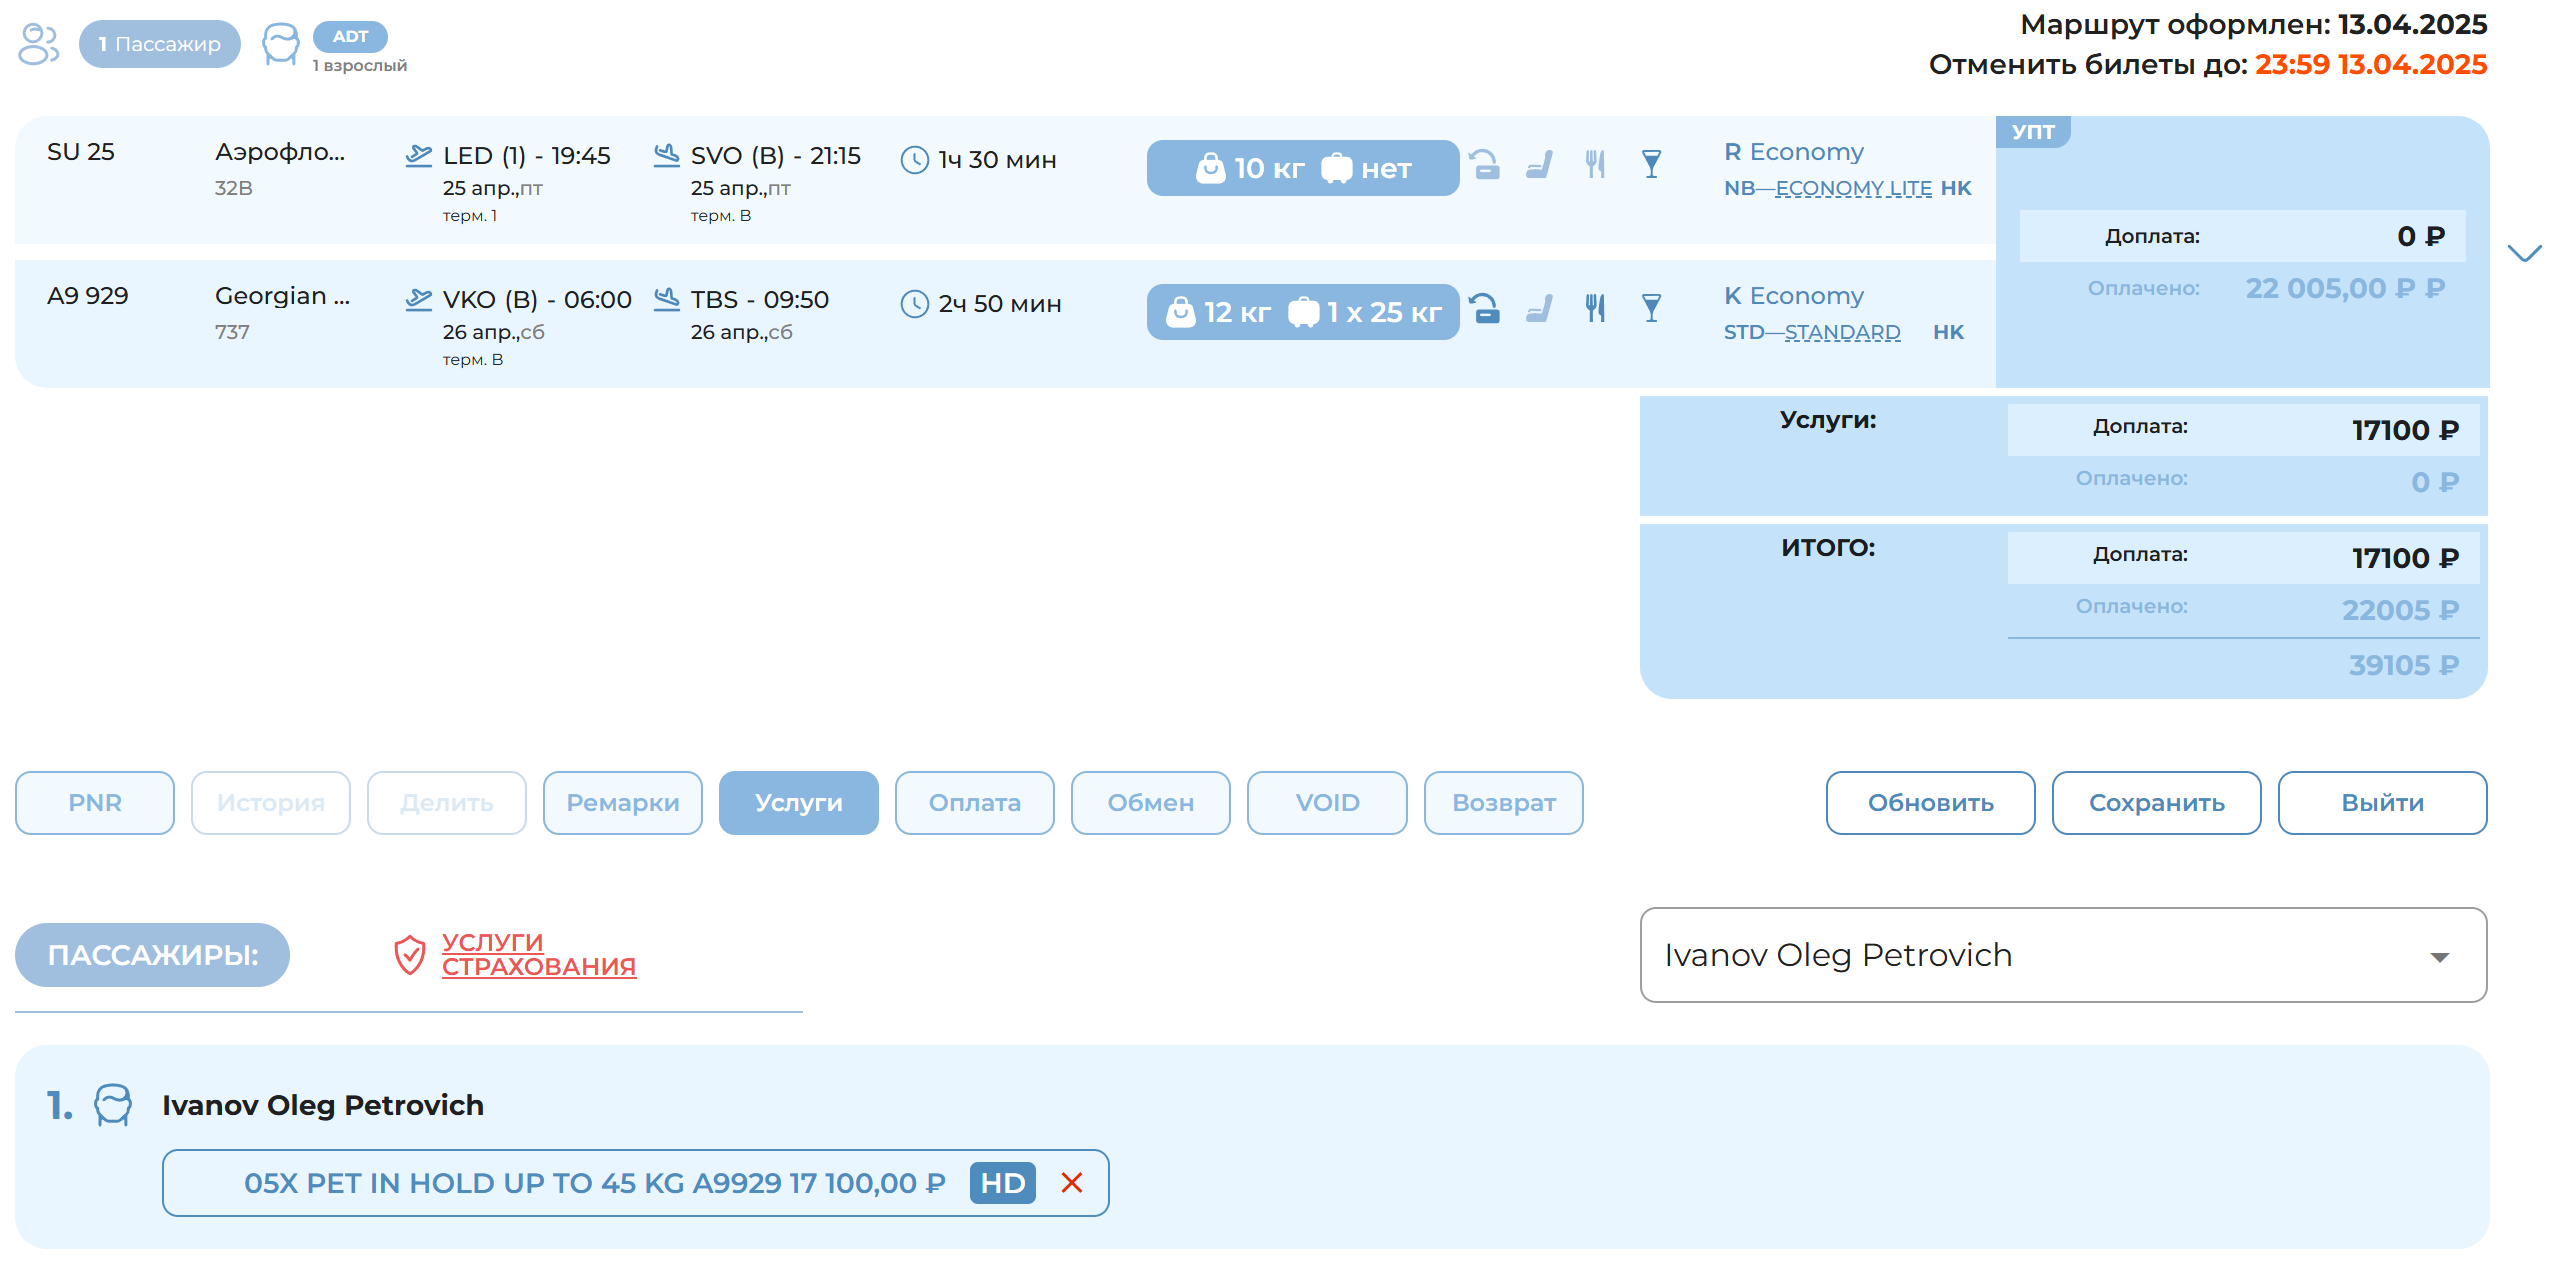Toggle the 1 Пассажир pill
The height and width of the screenshot is (1264, 2560).
pos(160,44)
